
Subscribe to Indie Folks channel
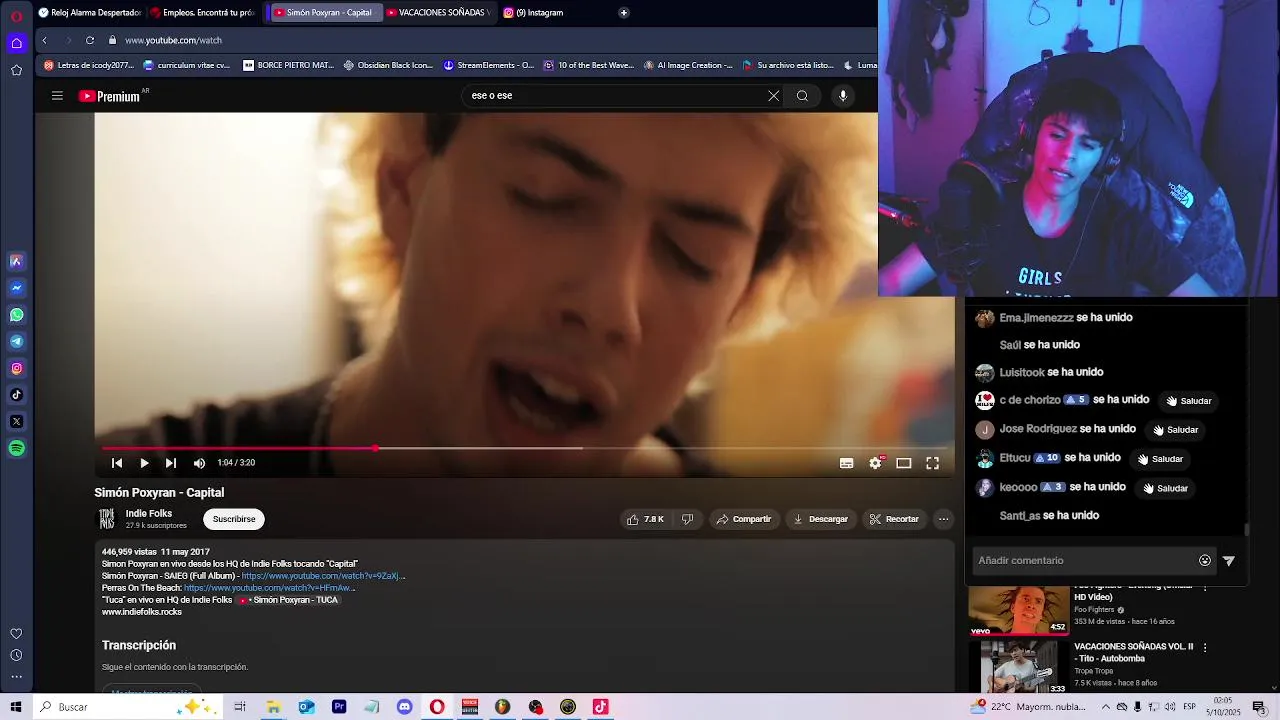pos(234,519)
